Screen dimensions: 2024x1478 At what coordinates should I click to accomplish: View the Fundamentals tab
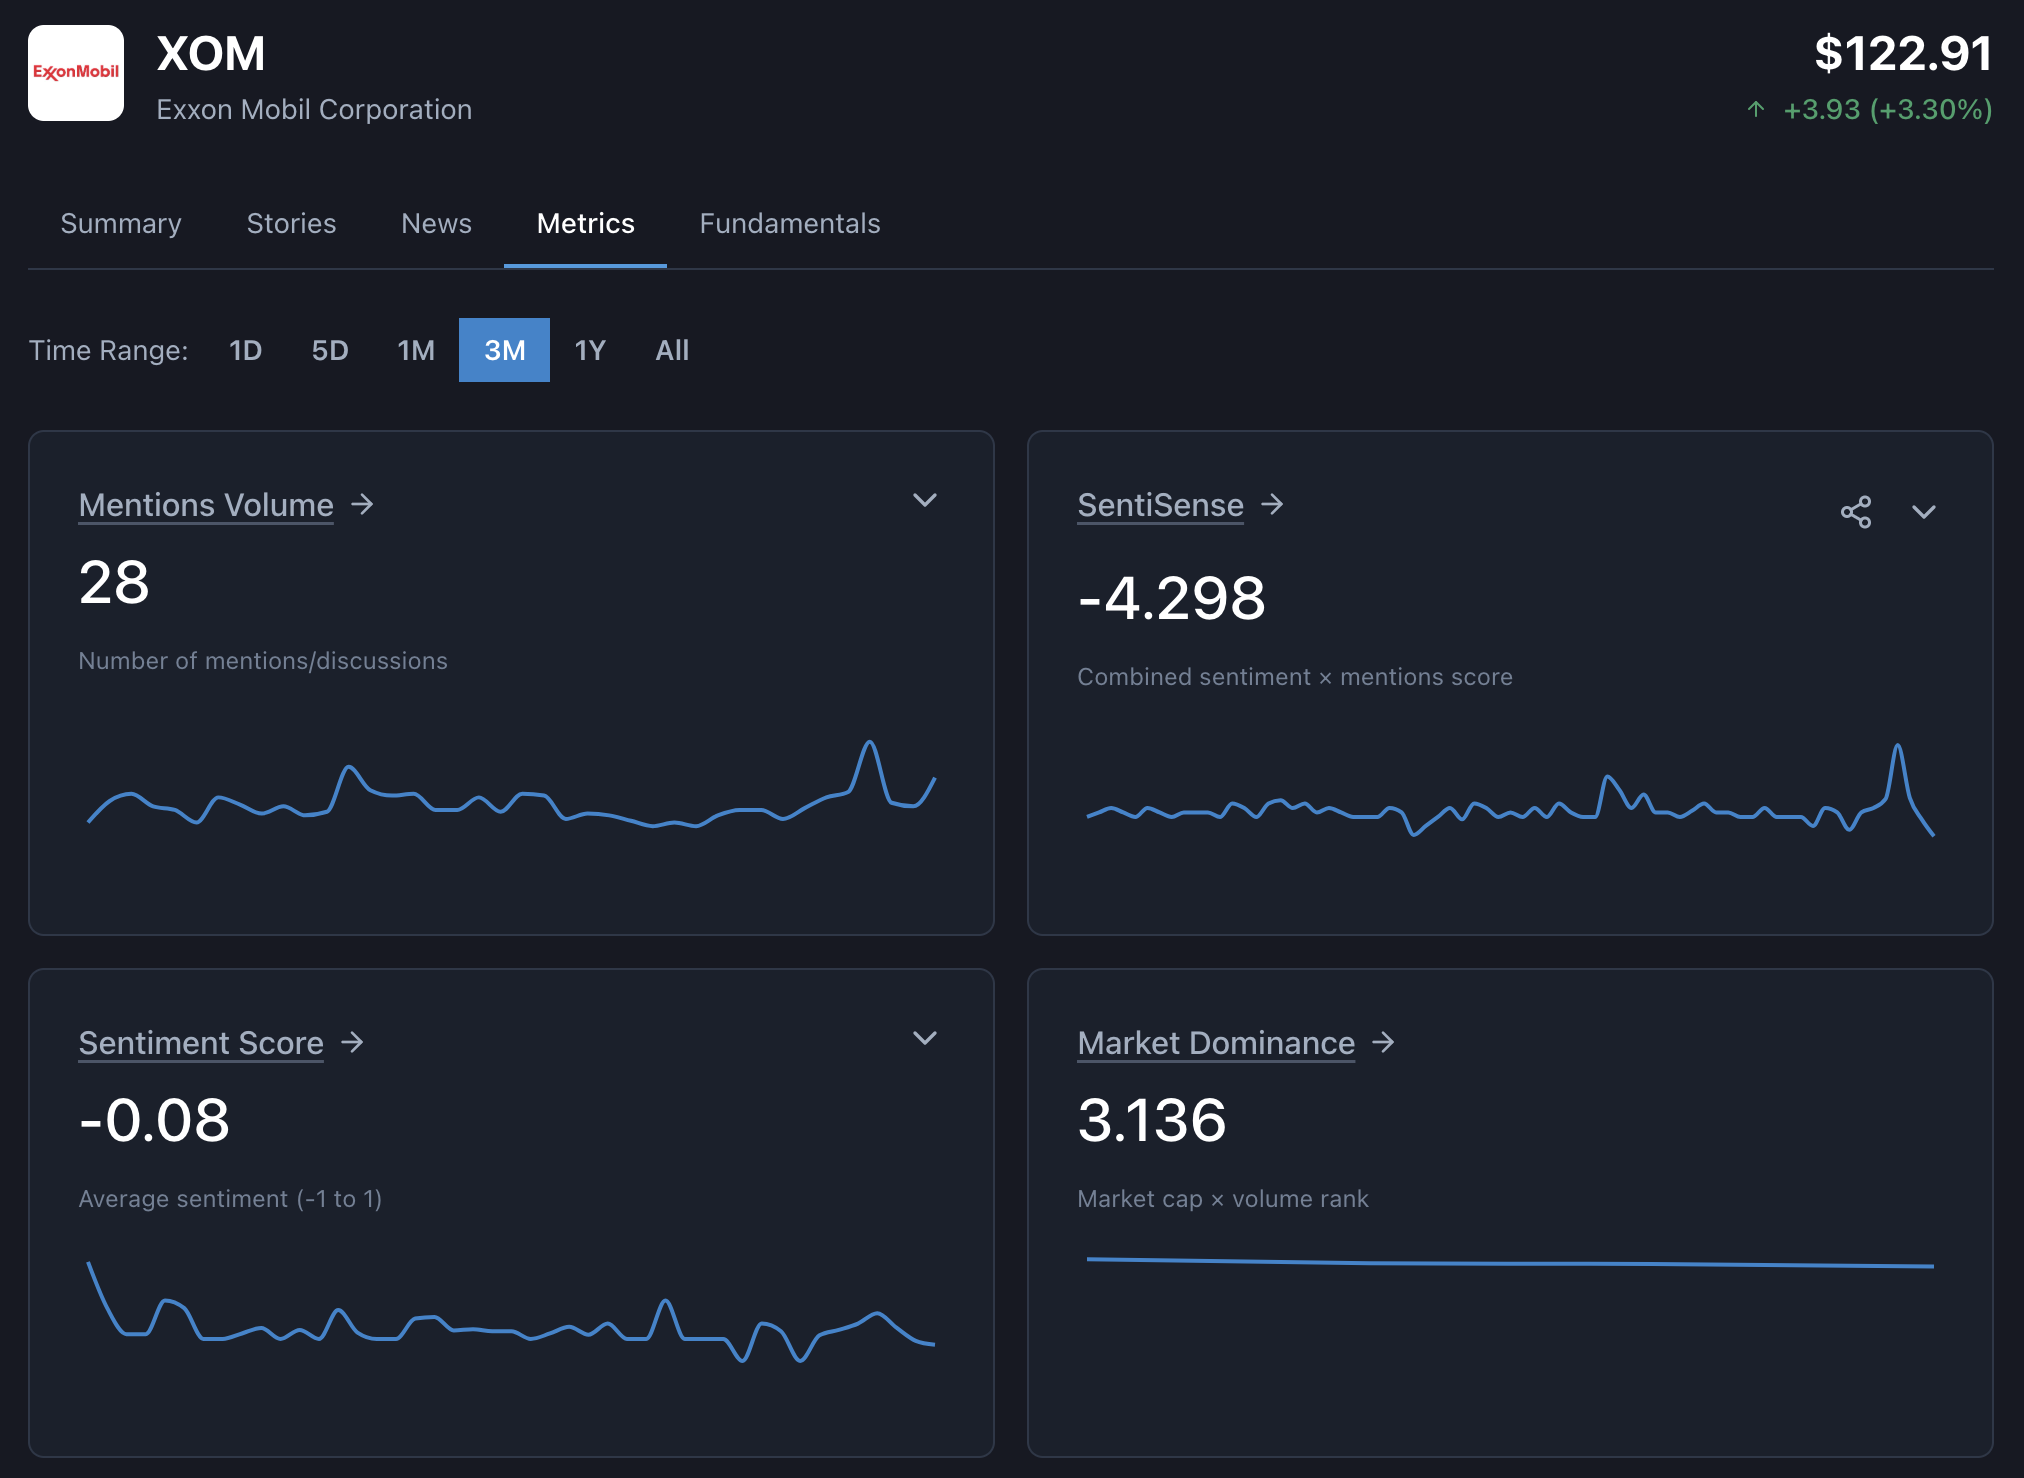pos(789,224)
